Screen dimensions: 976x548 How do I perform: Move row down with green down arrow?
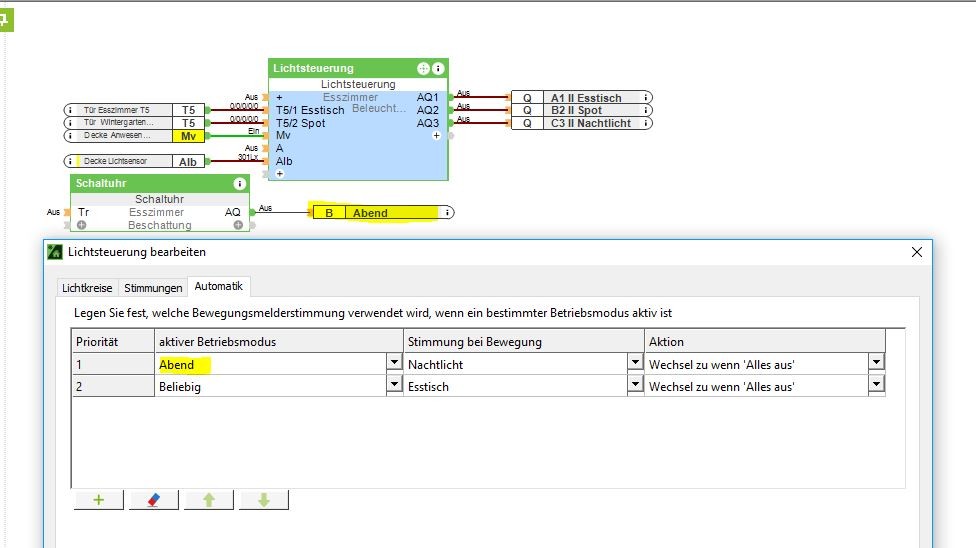[264, 500]
